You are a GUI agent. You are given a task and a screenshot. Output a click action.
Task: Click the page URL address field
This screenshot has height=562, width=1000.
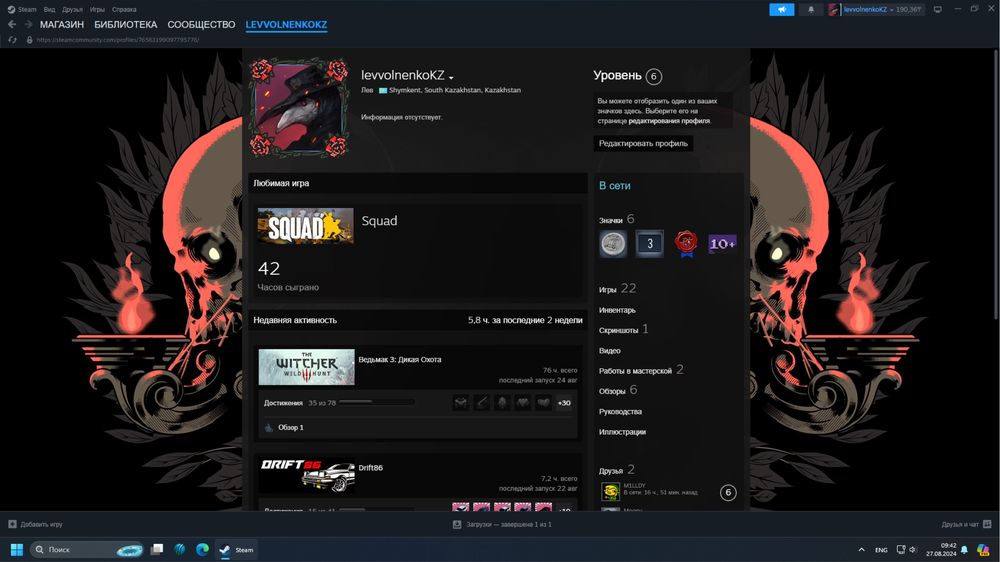(117, 40)
